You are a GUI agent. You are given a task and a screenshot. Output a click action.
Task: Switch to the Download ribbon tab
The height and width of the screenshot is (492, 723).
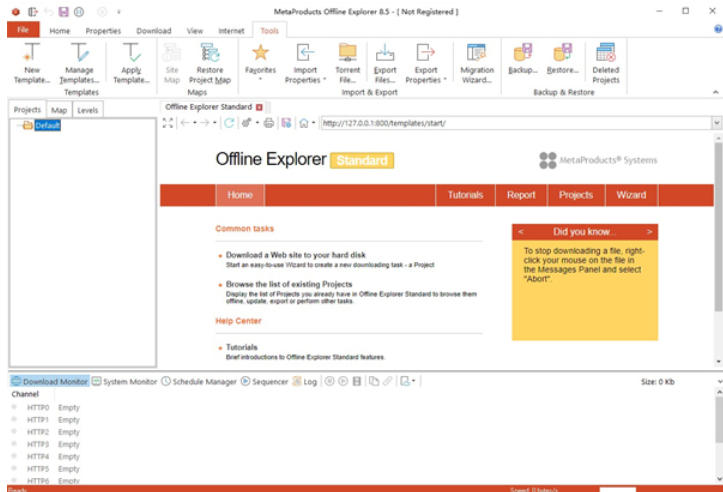[x=154, y=31]
